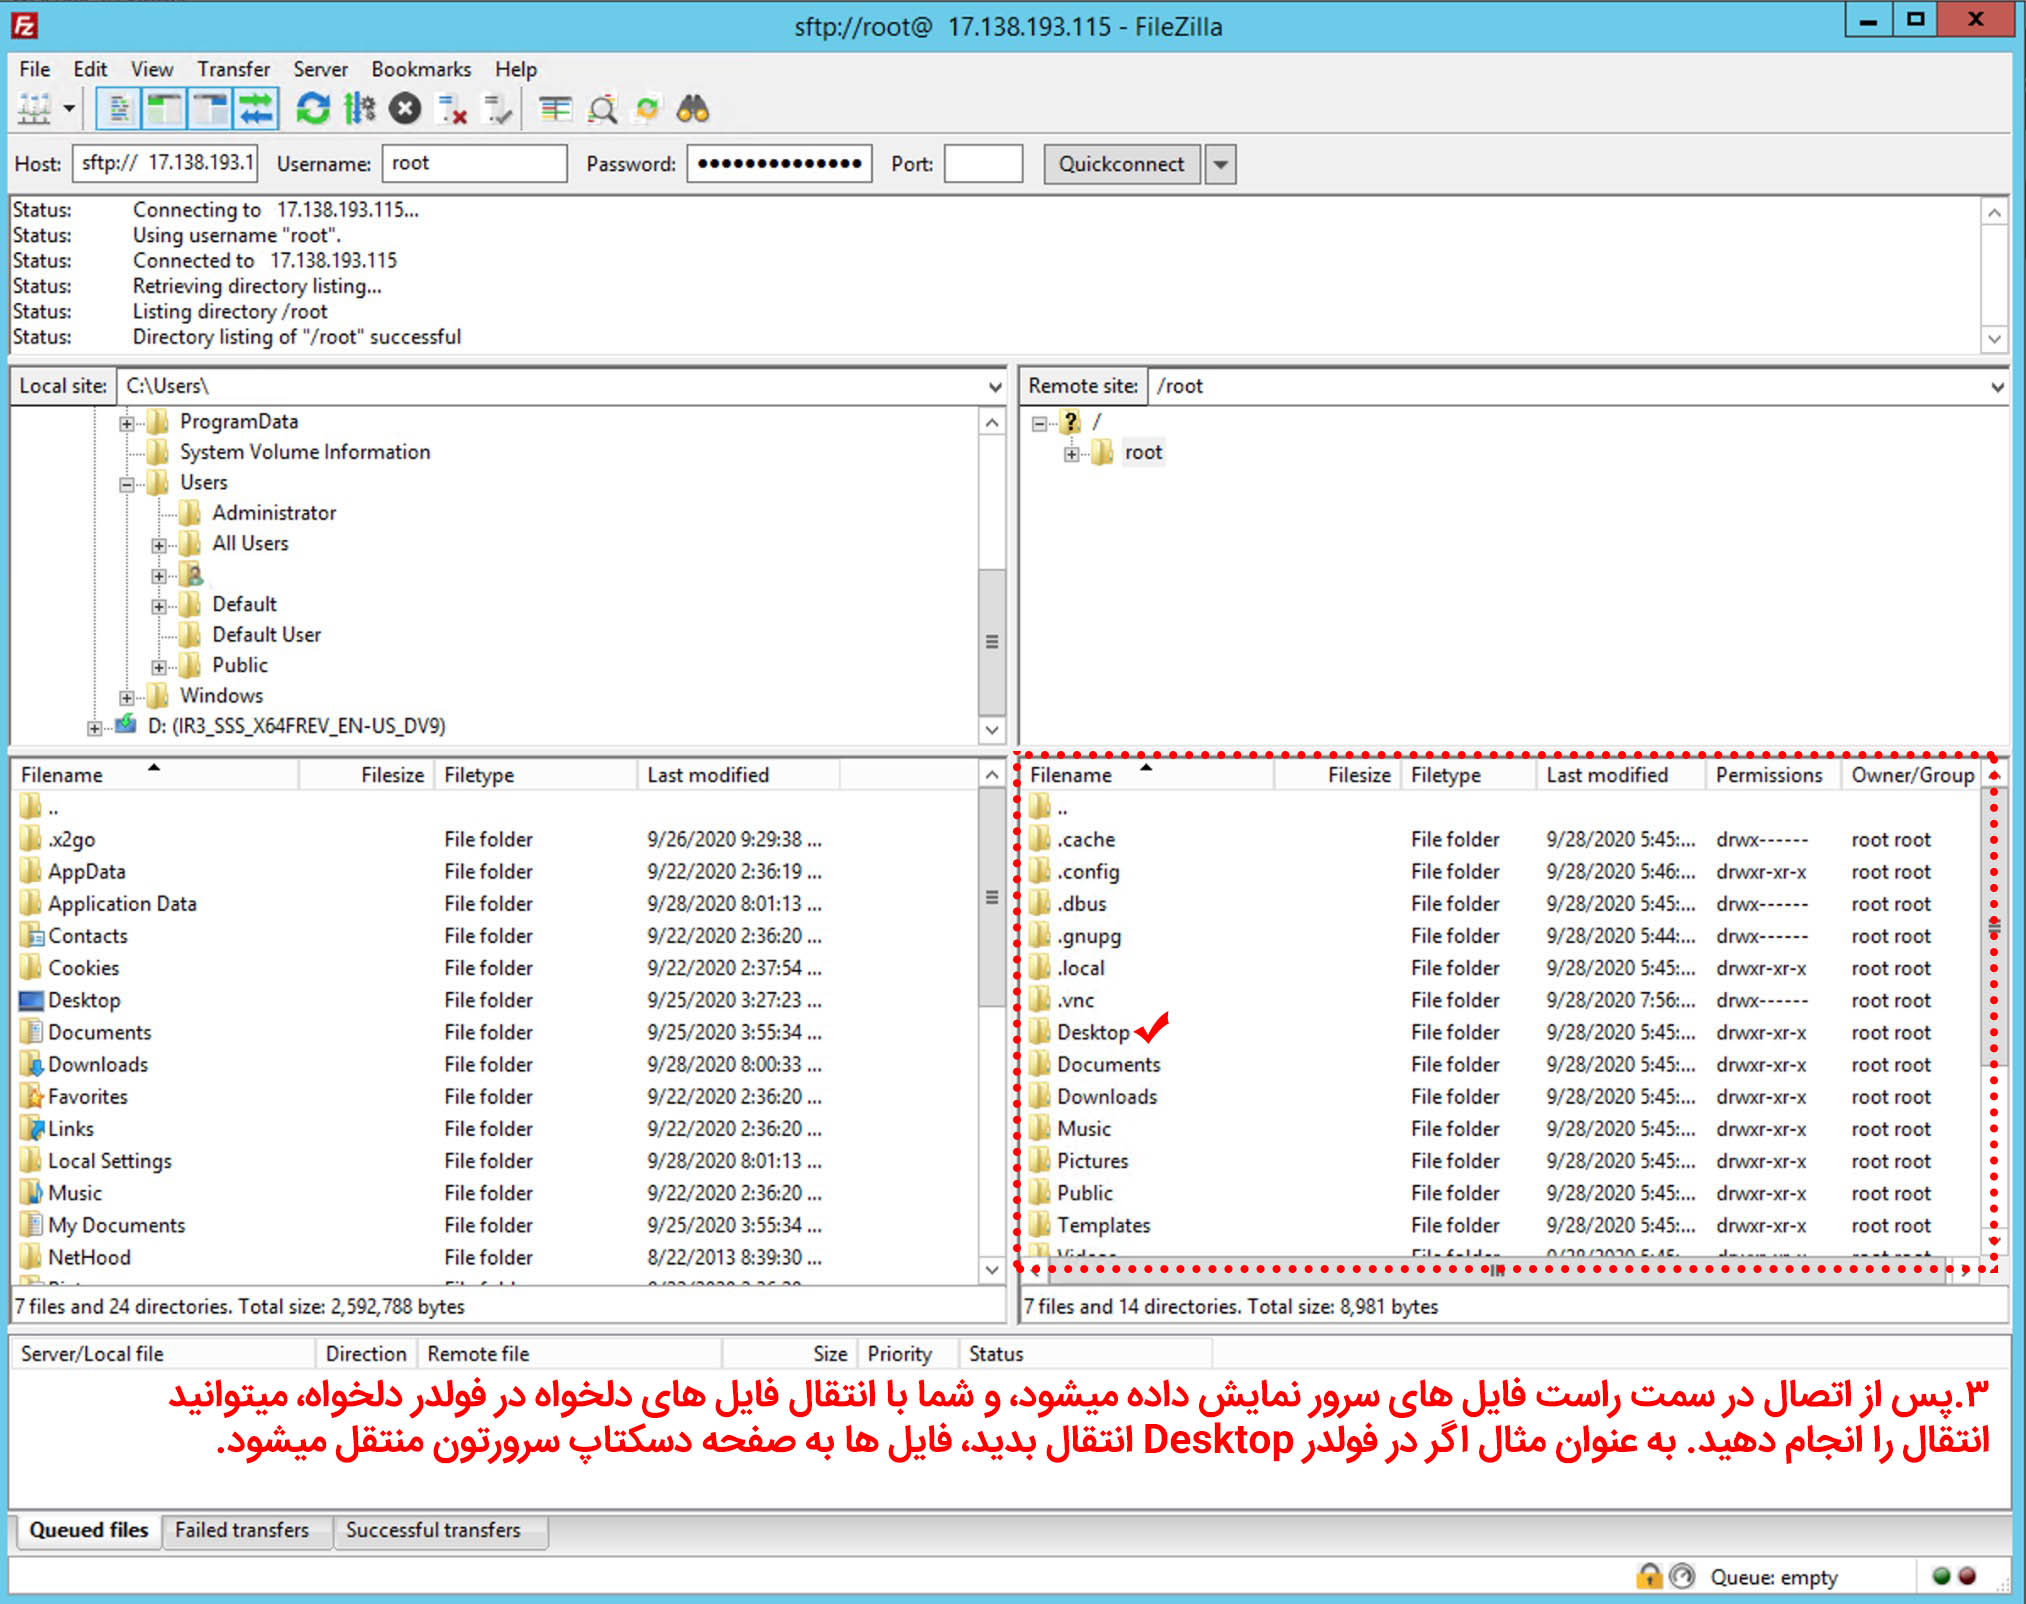The height and width of the screenshot is (1604, 2026).
Task: Refresh file and folder lists
Action: 313,109
